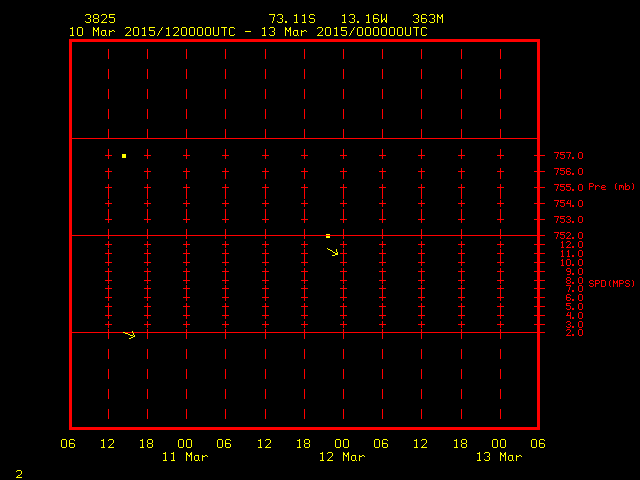This screenshot has height=480, width=640.
Task: Select the wind arrow near 12 Mar 00
Action: [x=333, y=252]
